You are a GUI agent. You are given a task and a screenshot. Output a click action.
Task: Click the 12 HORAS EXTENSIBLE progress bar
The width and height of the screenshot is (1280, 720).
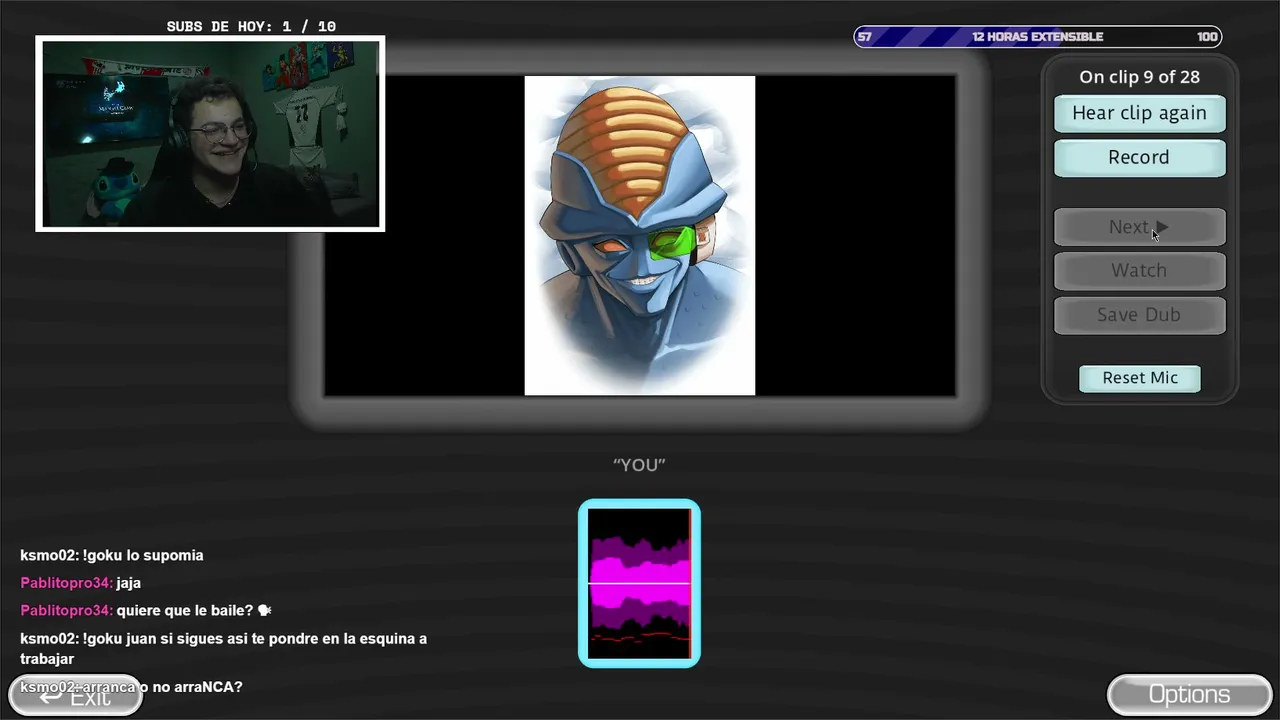point(1037,37)
